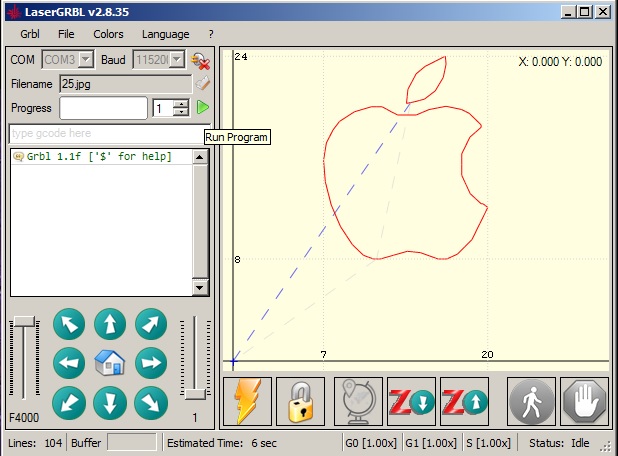Open the Colors menu
Viewport: 618px width, 456px height.
[x=108, y=34]
